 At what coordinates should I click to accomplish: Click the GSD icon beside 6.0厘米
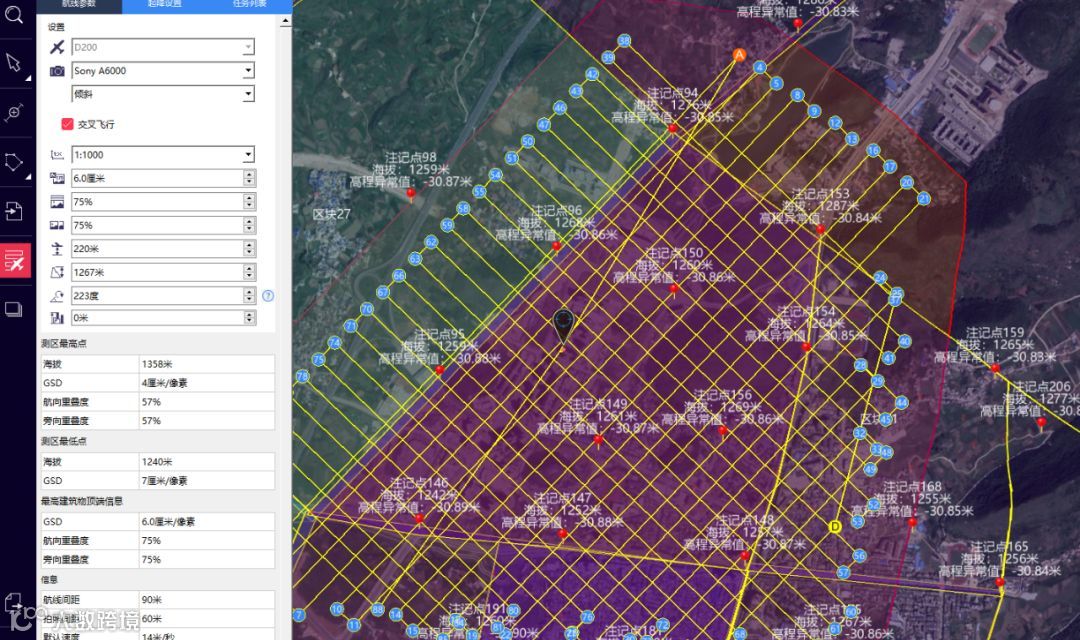coord(57,178)
